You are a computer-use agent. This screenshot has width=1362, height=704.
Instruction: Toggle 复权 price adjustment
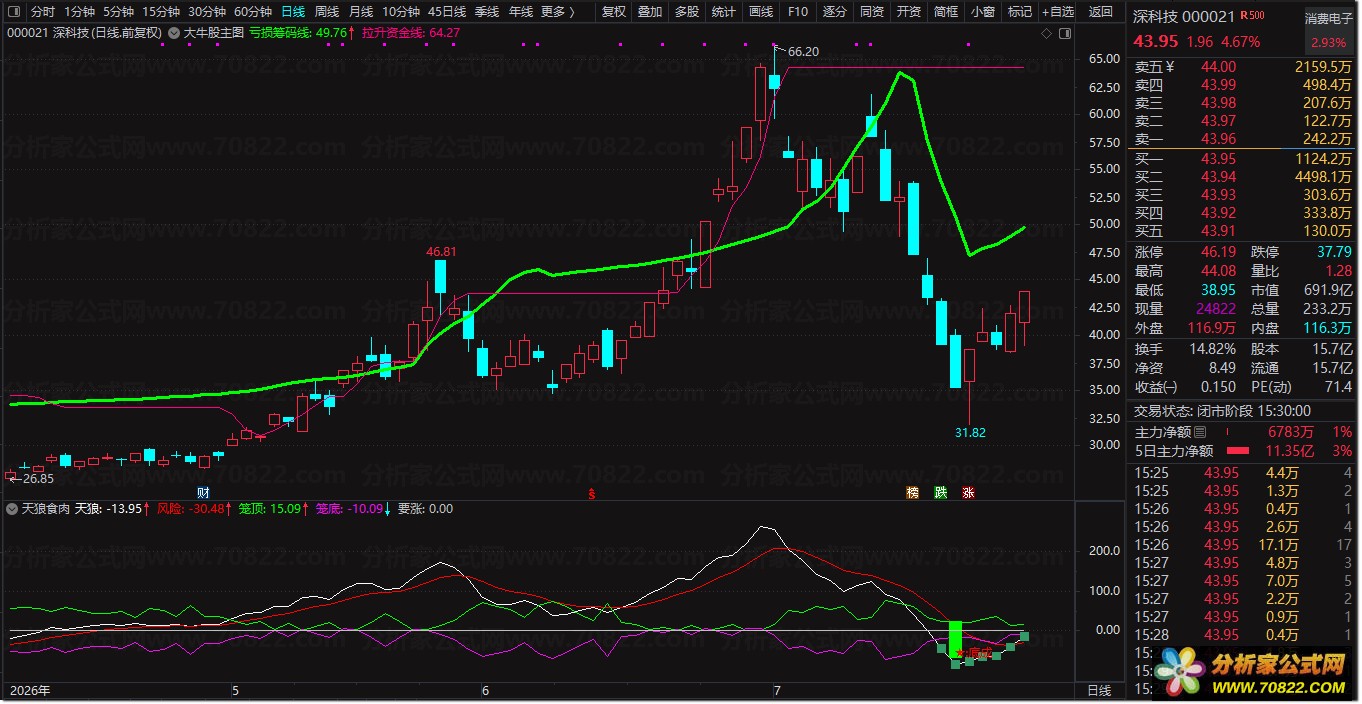[614, 12]
